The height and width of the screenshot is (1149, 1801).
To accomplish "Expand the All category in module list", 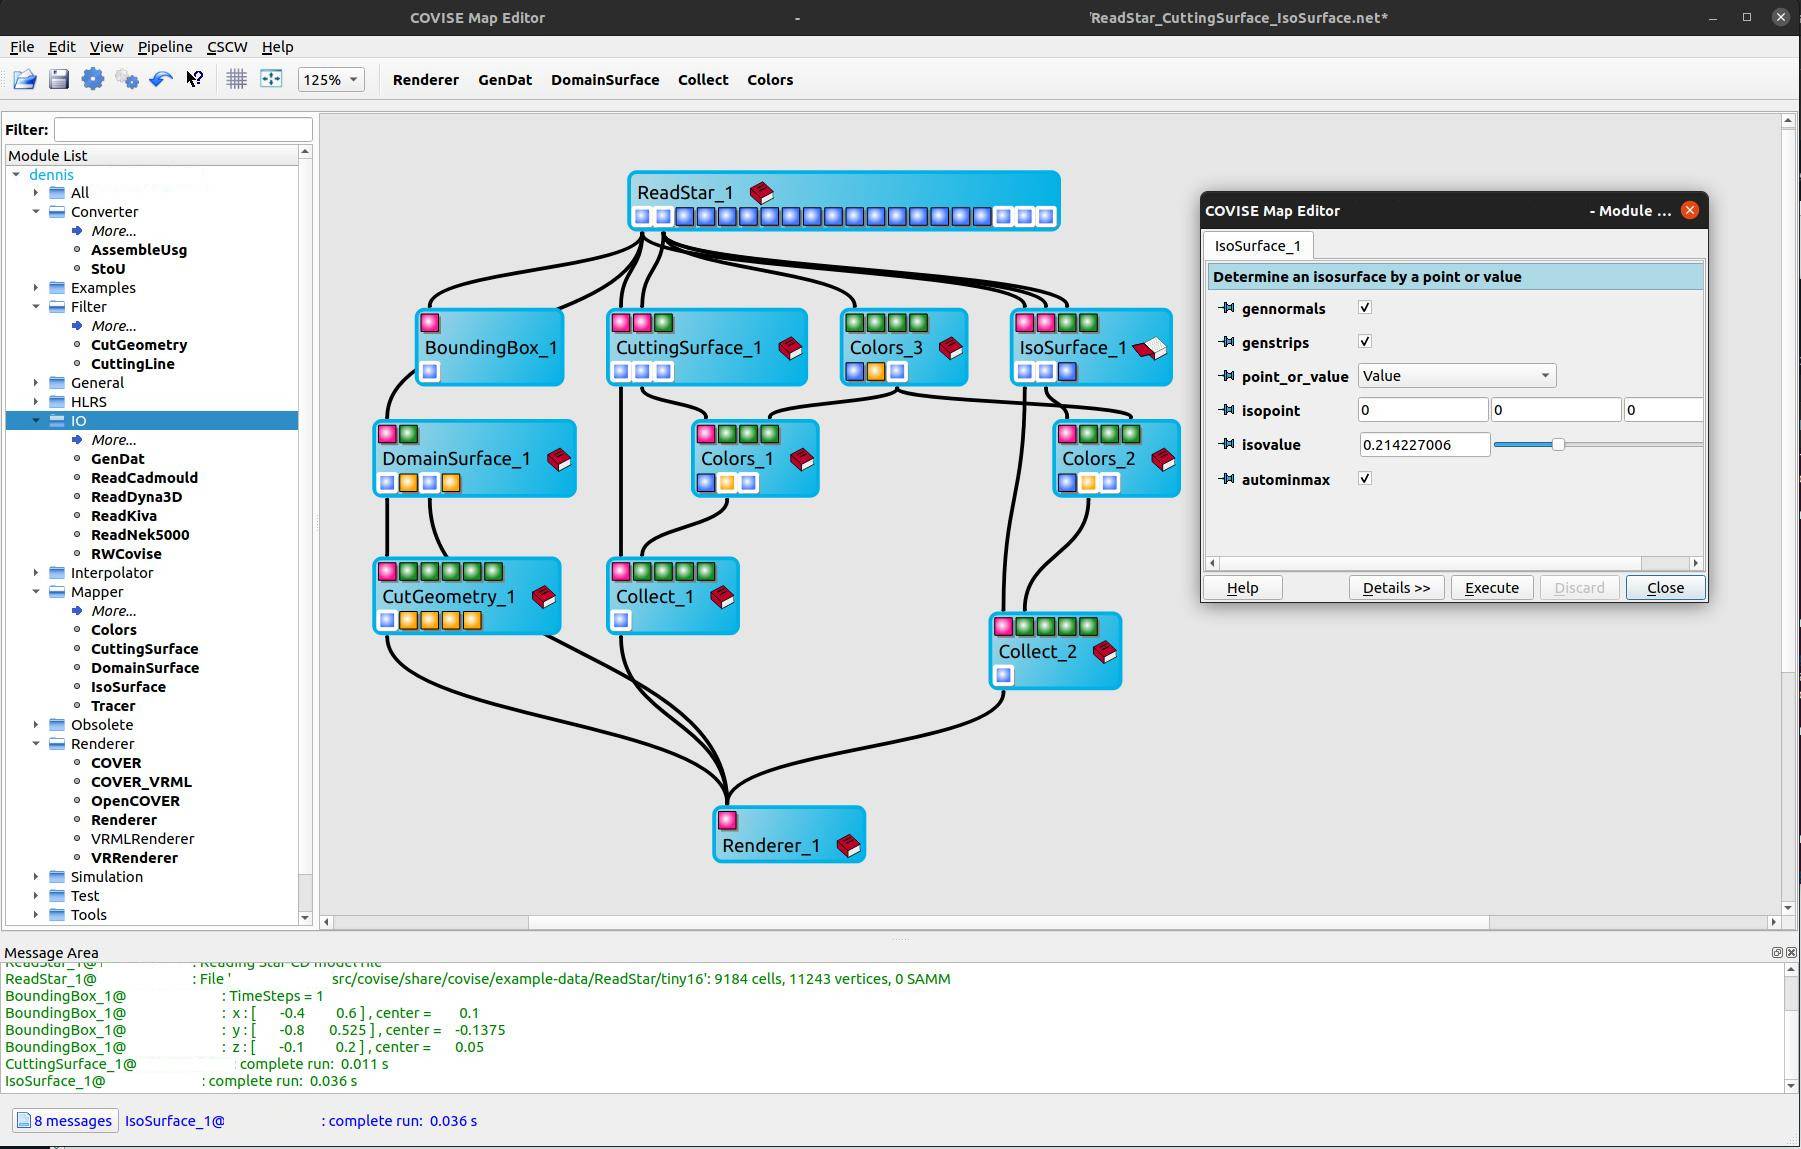I will [36, 193].
